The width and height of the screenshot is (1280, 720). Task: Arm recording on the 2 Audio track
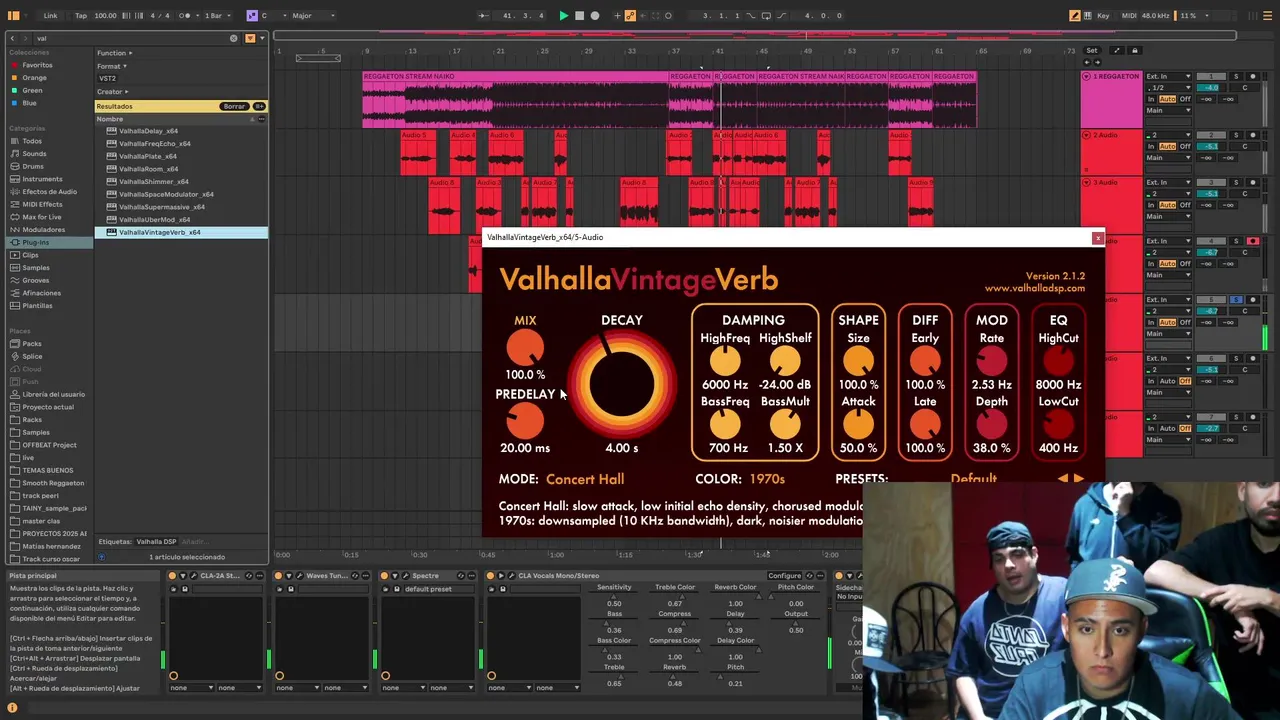[x=1252, y=135]
